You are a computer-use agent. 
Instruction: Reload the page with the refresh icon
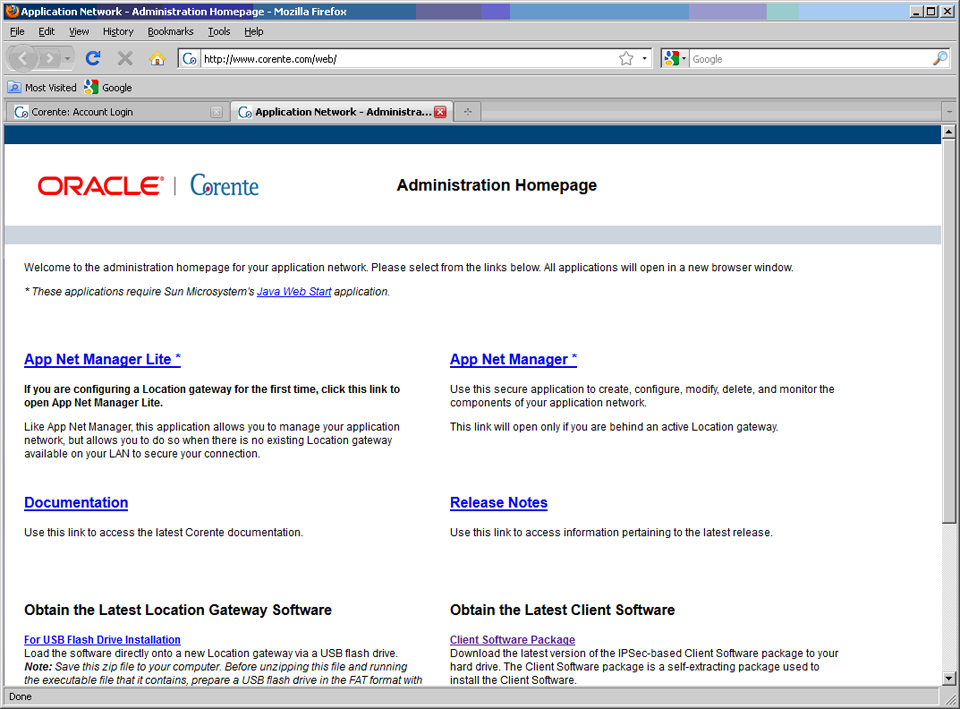coord(93,58)
